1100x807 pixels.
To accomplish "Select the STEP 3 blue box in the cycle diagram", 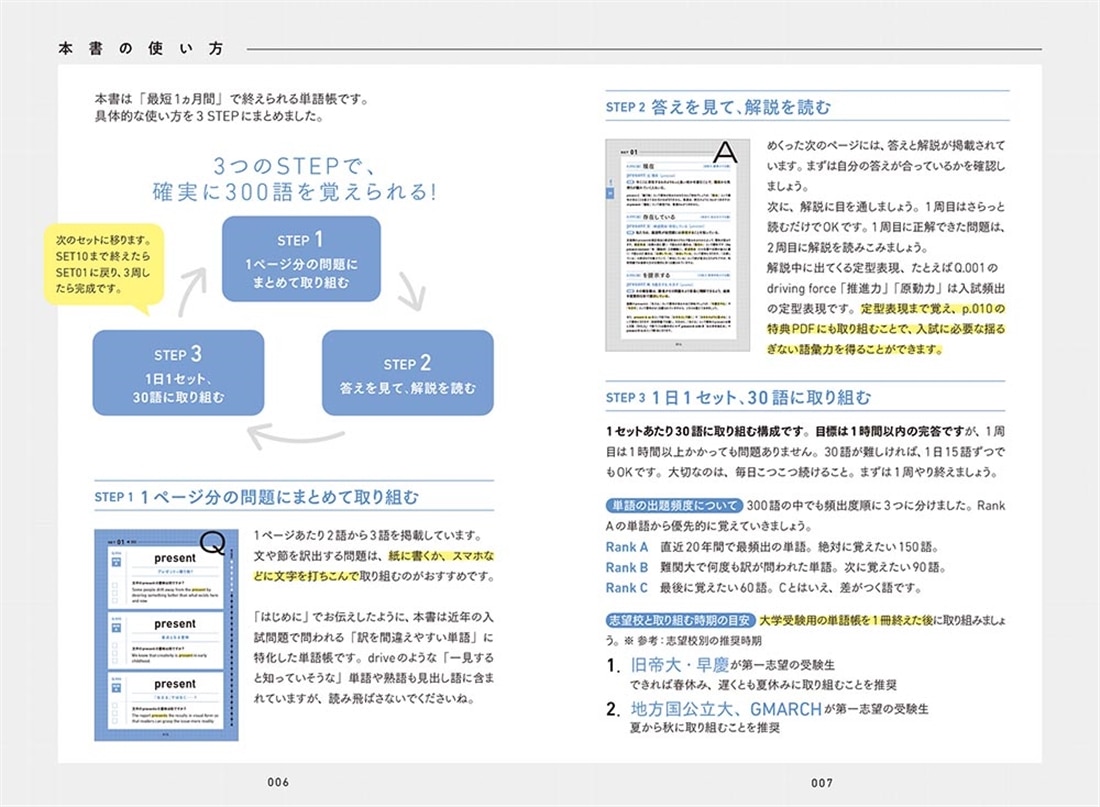I will tap(178, 373).
